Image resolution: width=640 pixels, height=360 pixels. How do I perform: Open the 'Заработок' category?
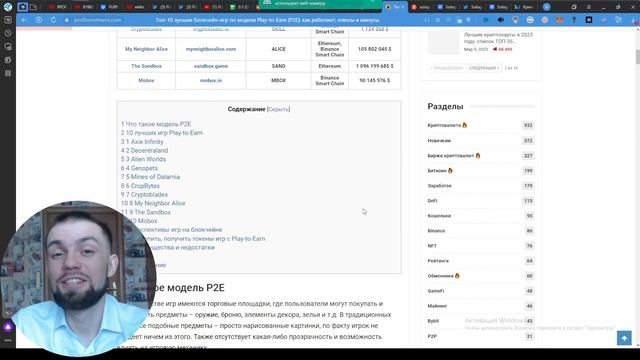(440, 186)
